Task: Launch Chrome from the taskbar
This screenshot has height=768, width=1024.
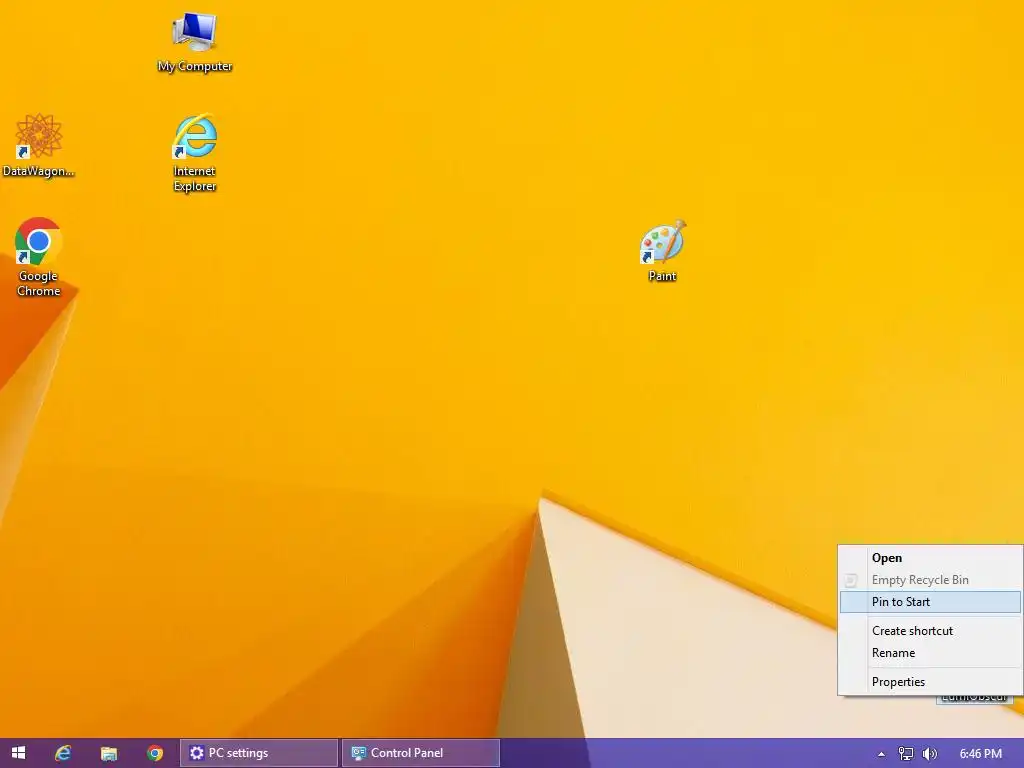Action: tap(155, 753)
